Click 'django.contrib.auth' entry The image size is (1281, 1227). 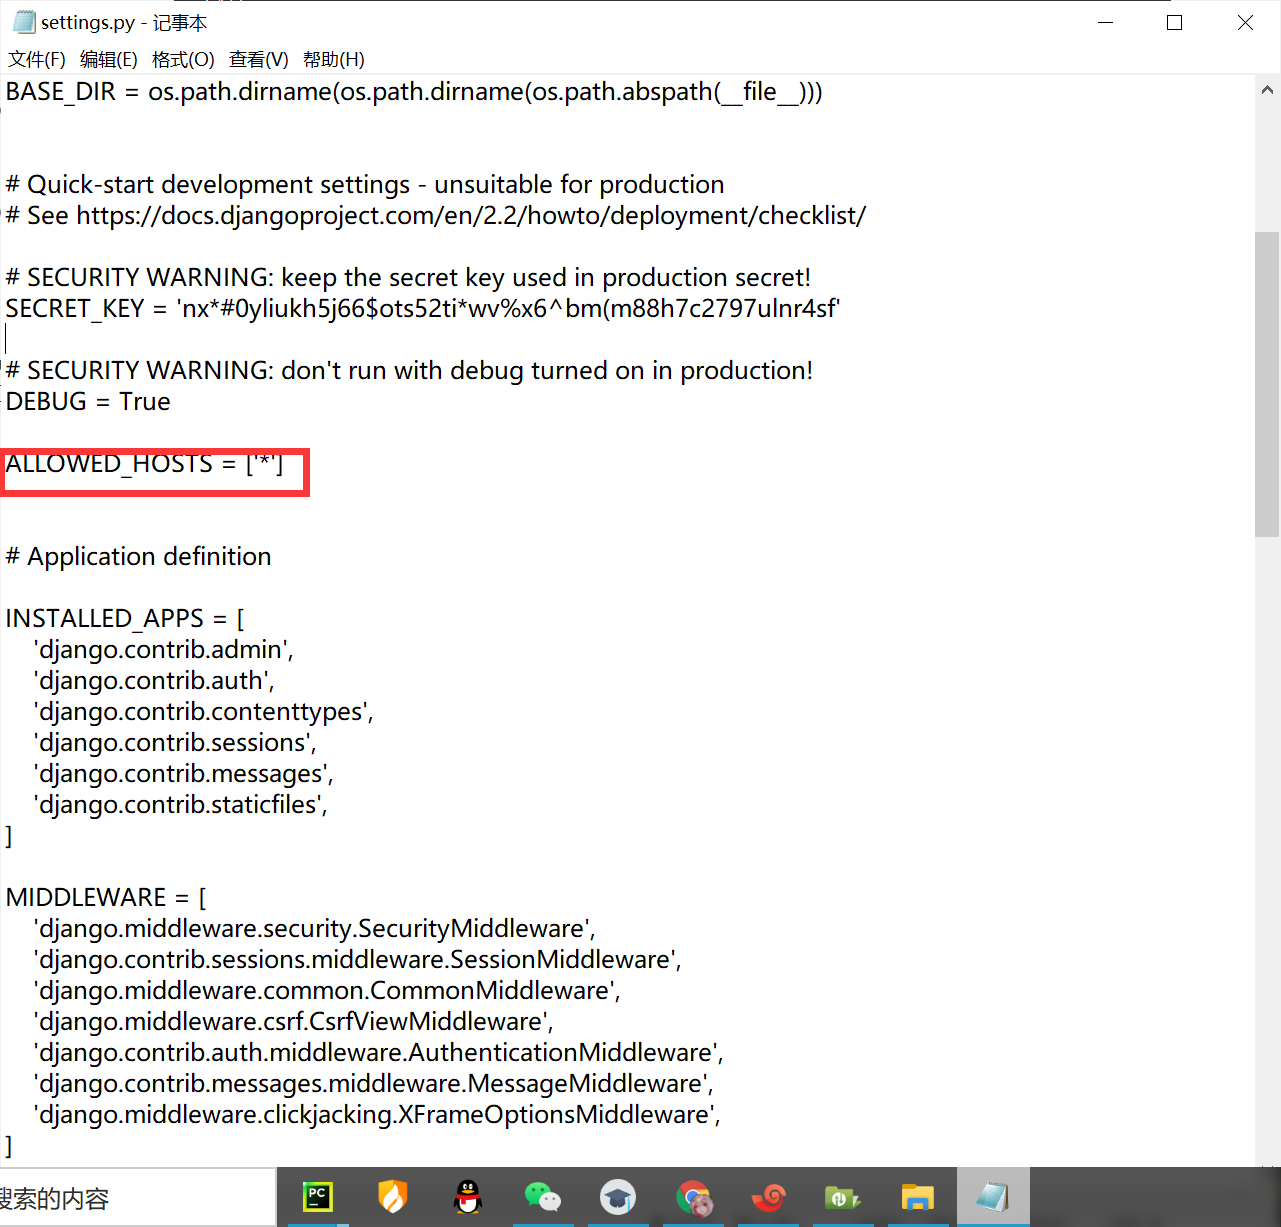coord(154,681)
